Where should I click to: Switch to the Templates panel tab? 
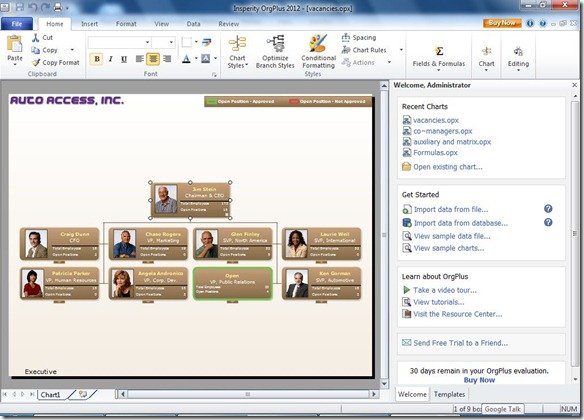pyautogui.click(x=449, y=394)
